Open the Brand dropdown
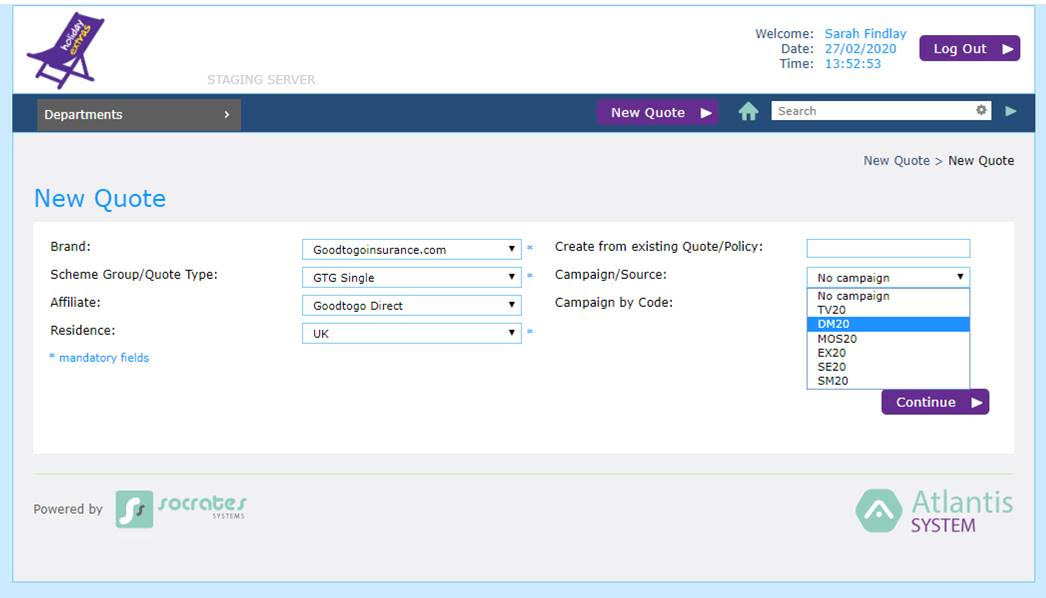The image size is (1046, 598). coord(411,250)
